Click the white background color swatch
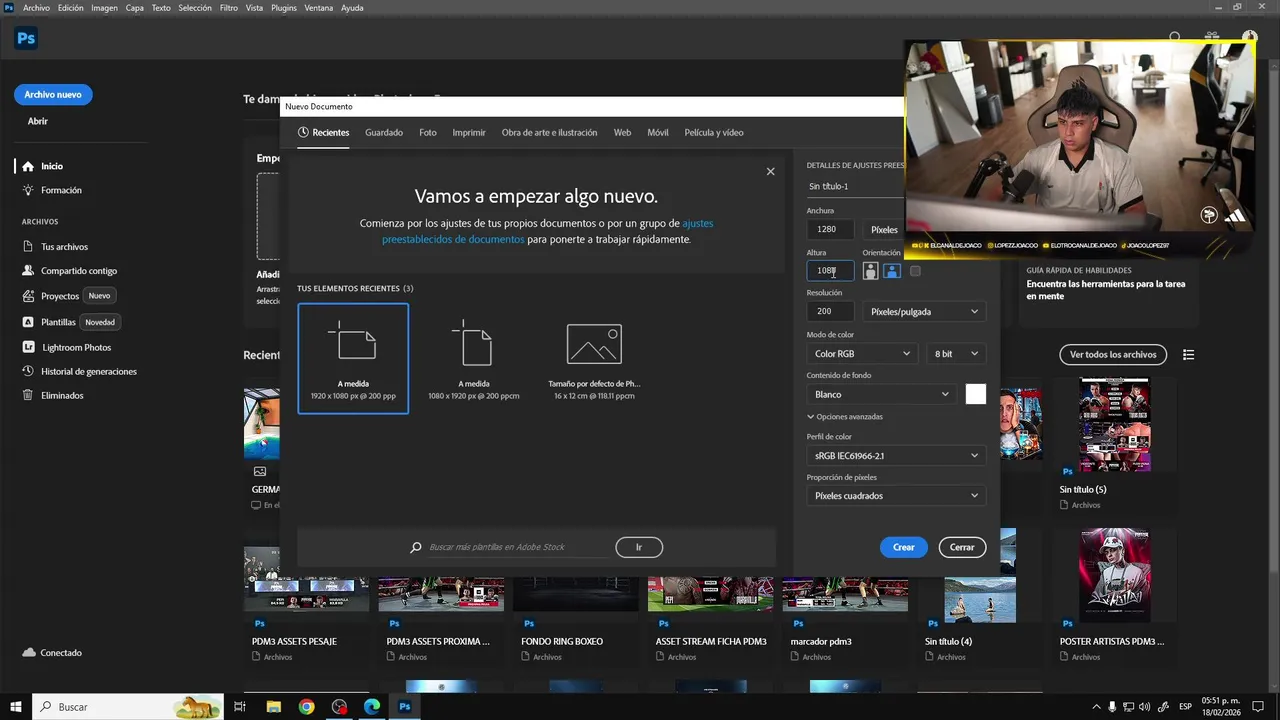 (976, 394)
